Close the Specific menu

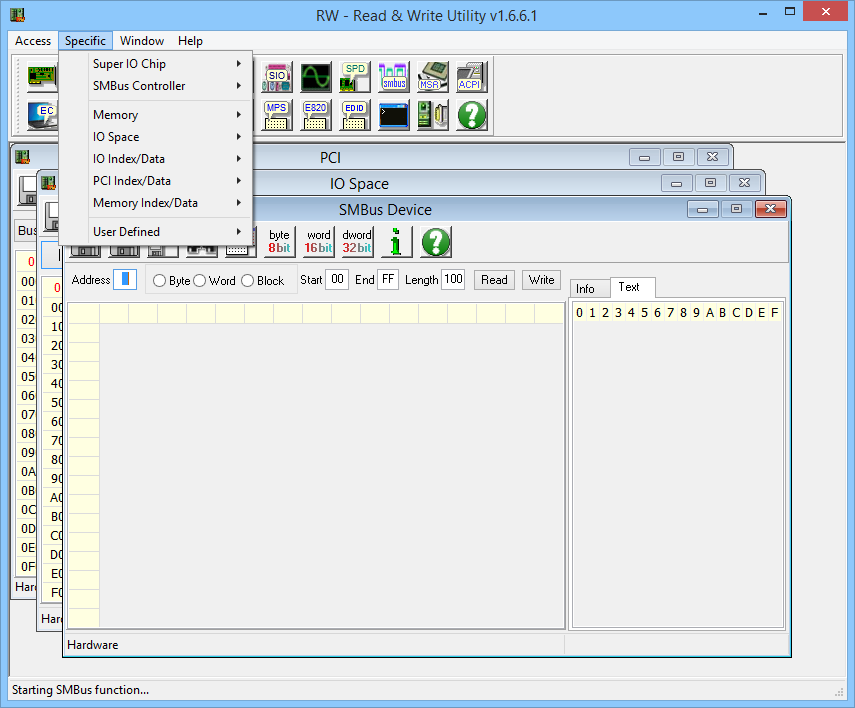coord(85,41)
